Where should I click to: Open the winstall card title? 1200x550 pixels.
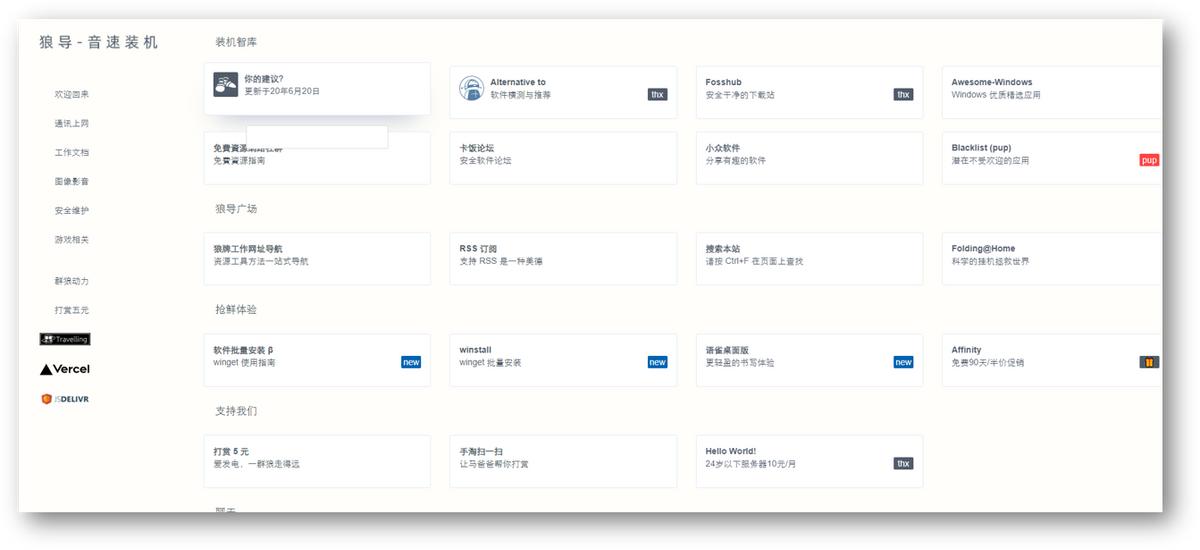tap(475, 350)
